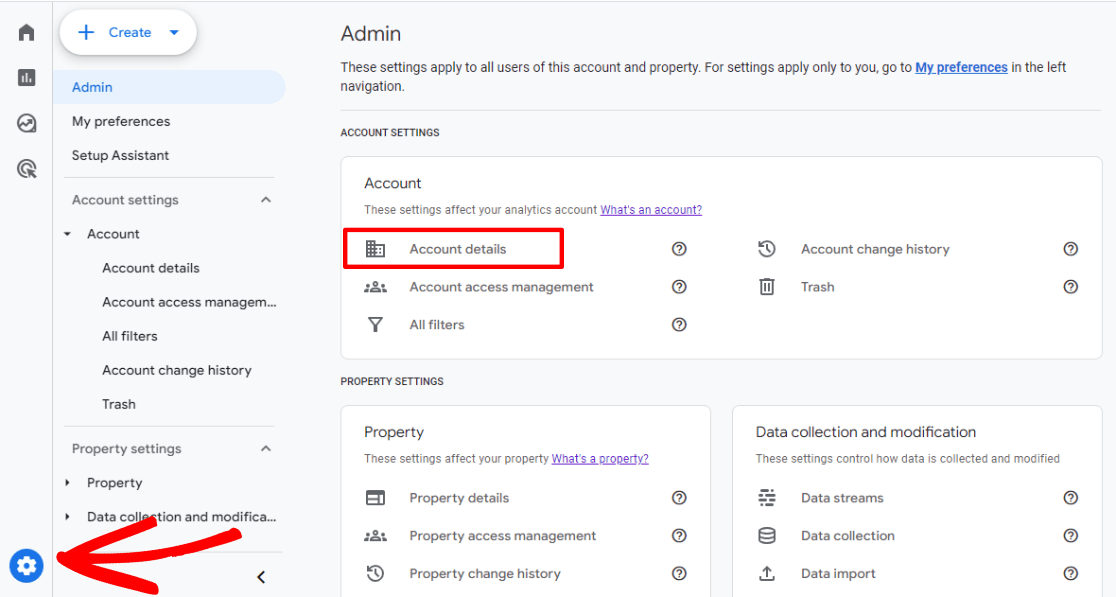The width and height of the screenshot is (1116, 597).
Task: Open Account access management in sidebar tree
Action: (189, 302)
